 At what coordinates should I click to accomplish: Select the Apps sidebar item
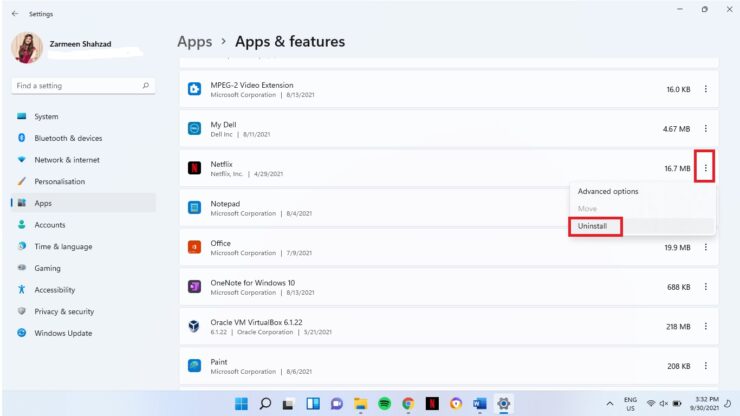[x=83, y=203]
